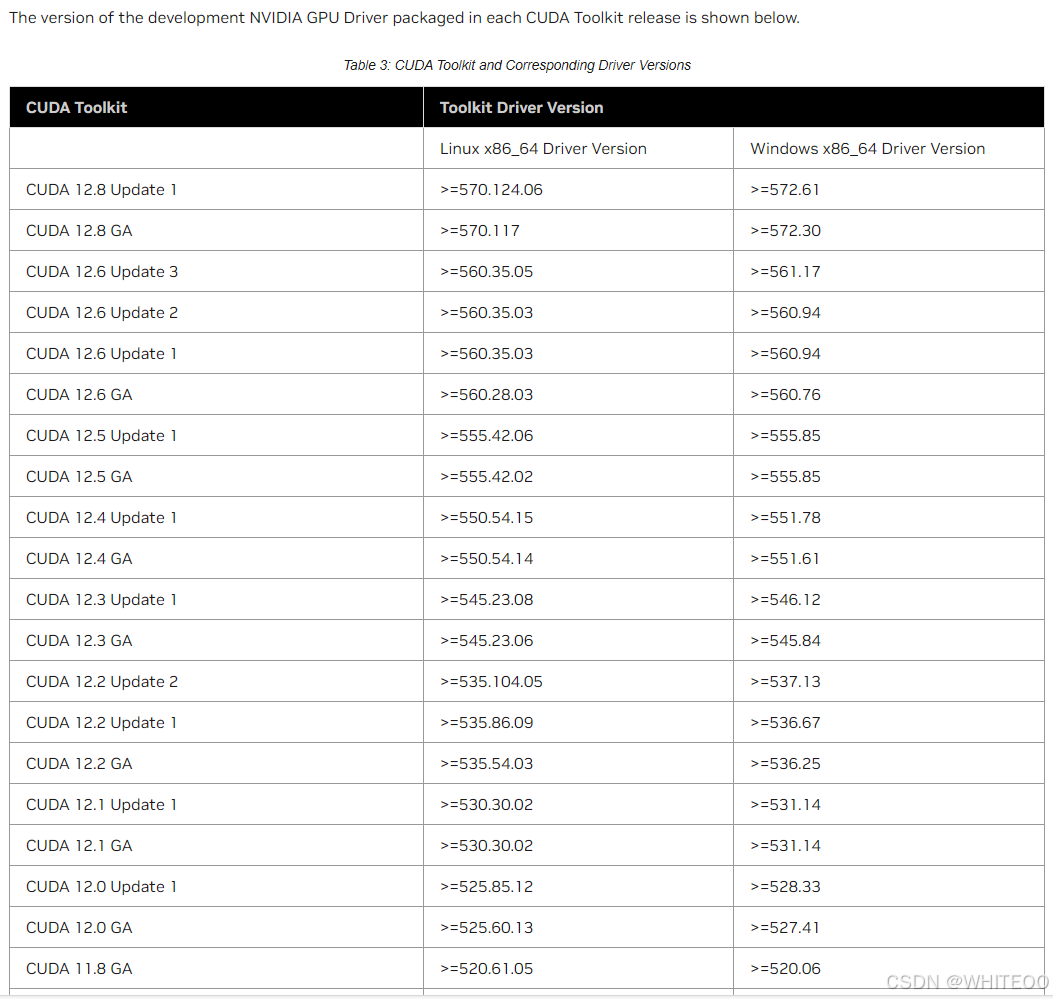Click the value '>=525.60.13'
1053x999 pixels.
coord(486,926)
